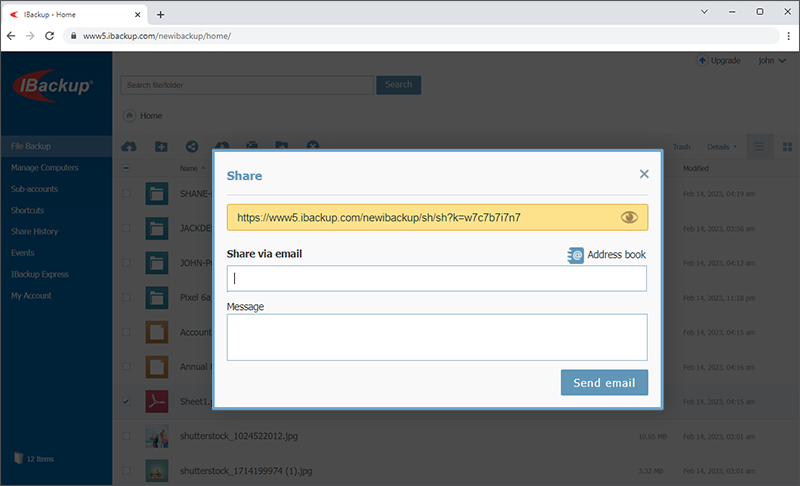Screen dimensions: 800x486
Task: Tick the first shutterstock image checkbox
Action: click(x=126, y=436)
